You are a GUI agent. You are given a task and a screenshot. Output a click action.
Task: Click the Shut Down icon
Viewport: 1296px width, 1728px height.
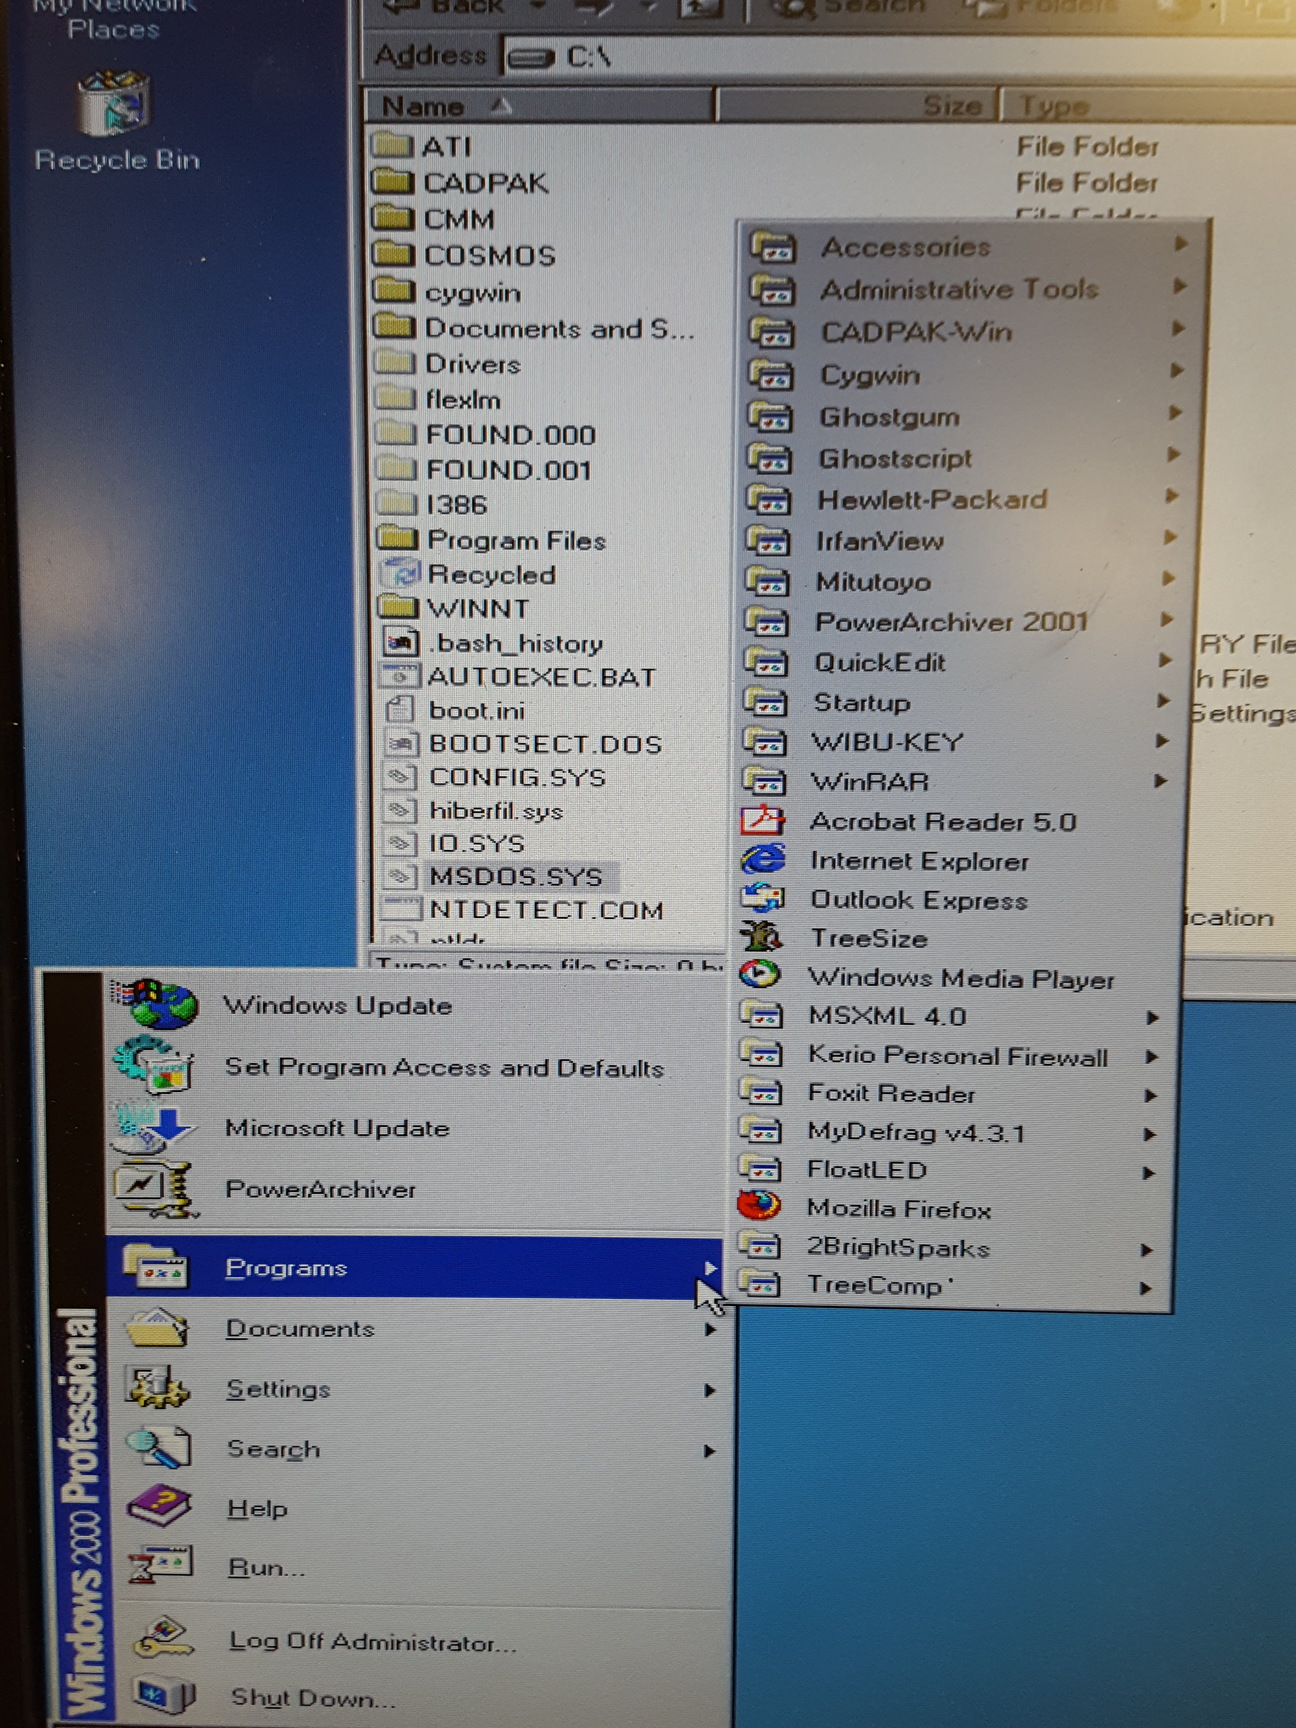pyautogui.click(x=164, y=1696)
